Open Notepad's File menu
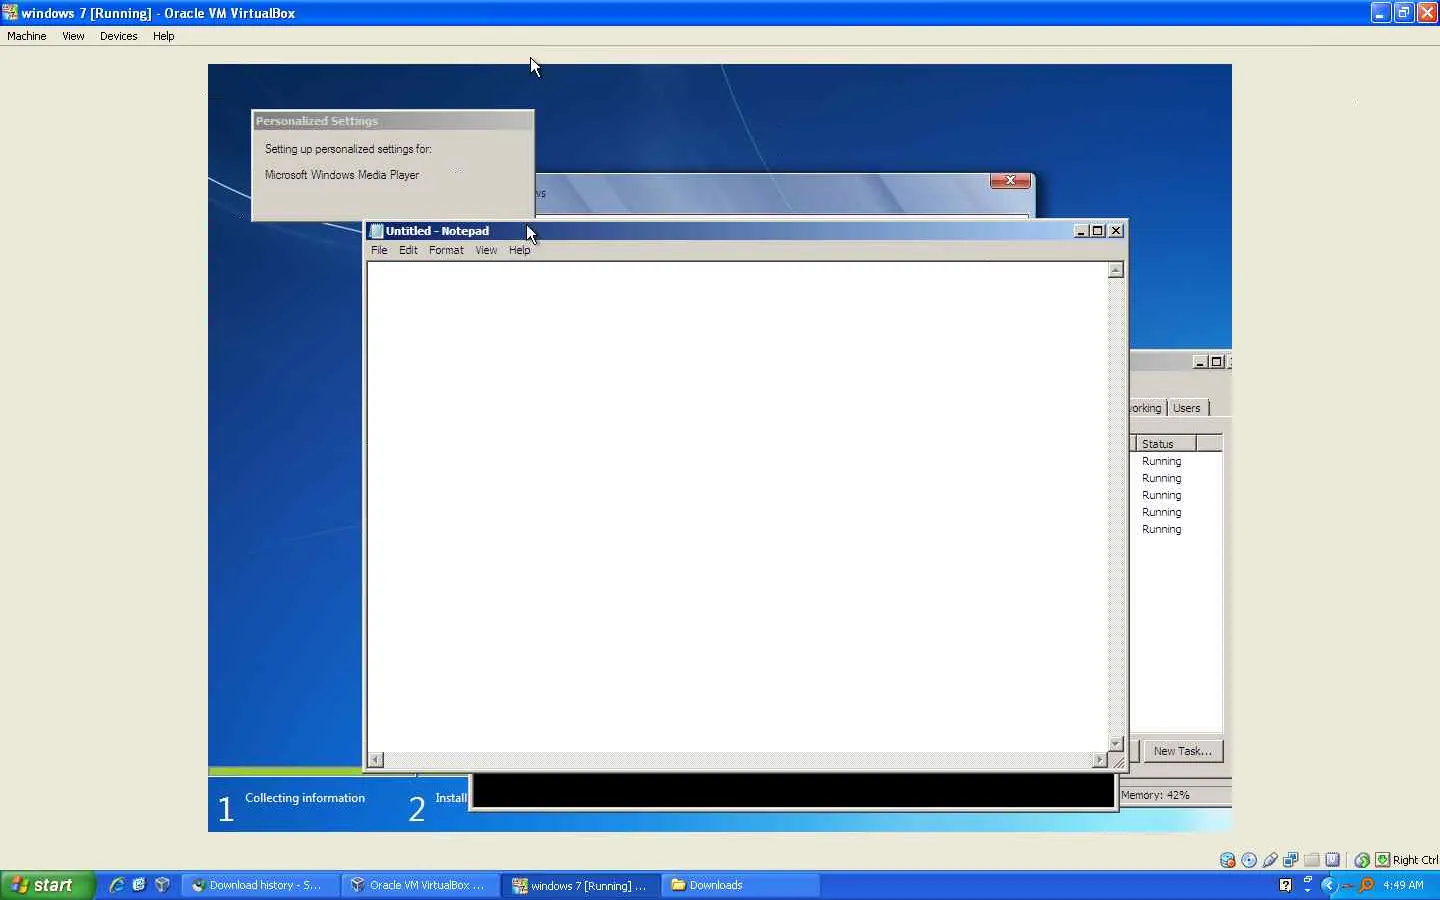 [379, 250]
